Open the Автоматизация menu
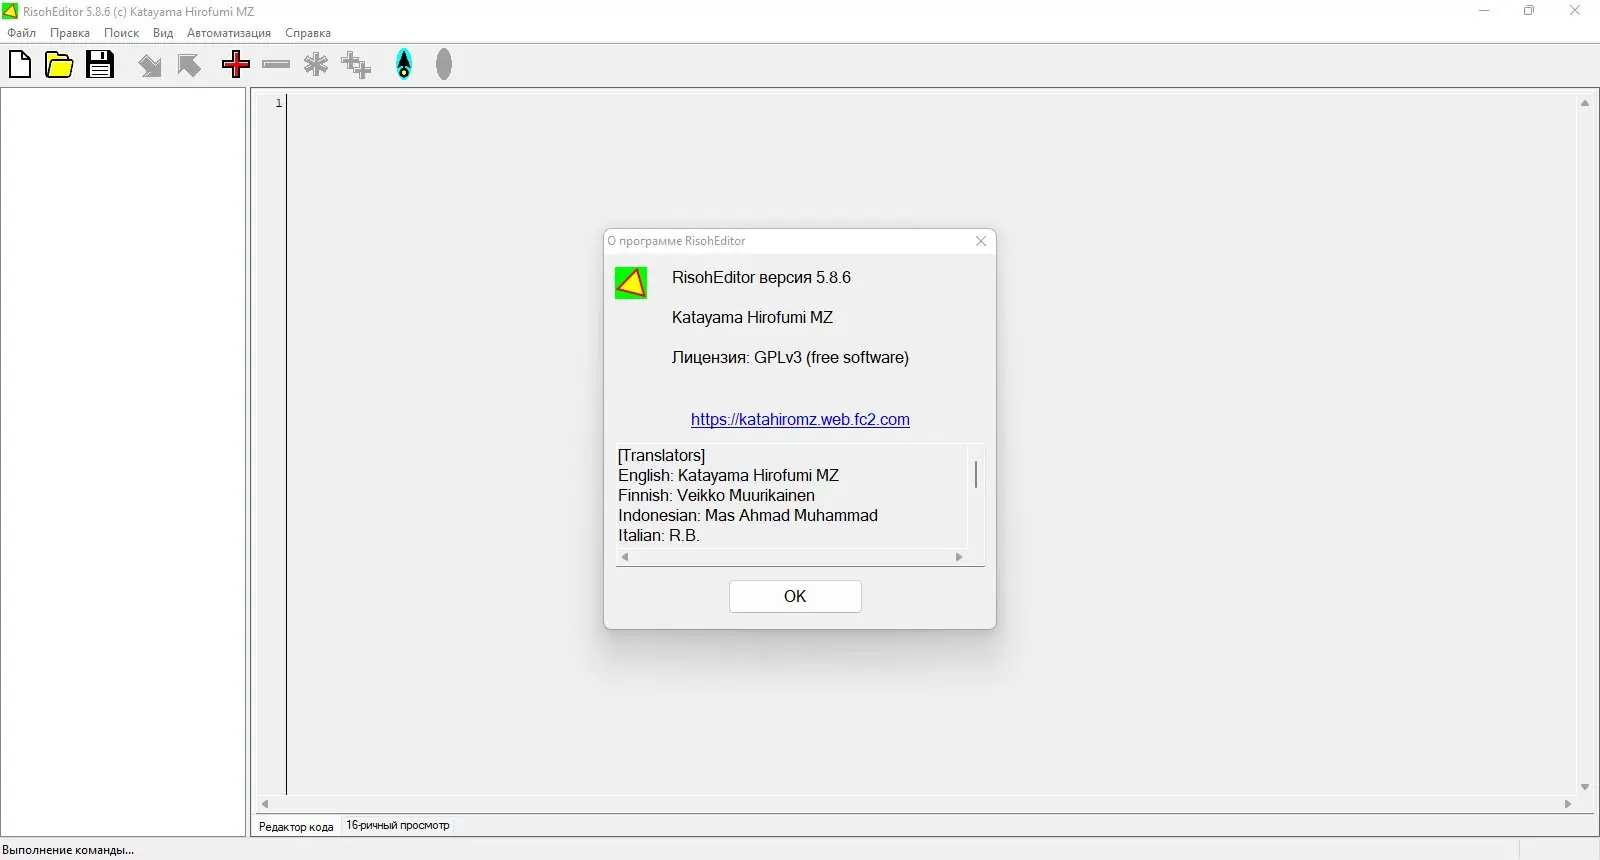The height and width of the screenshot is (860, 1600). (x=229, y=33)
